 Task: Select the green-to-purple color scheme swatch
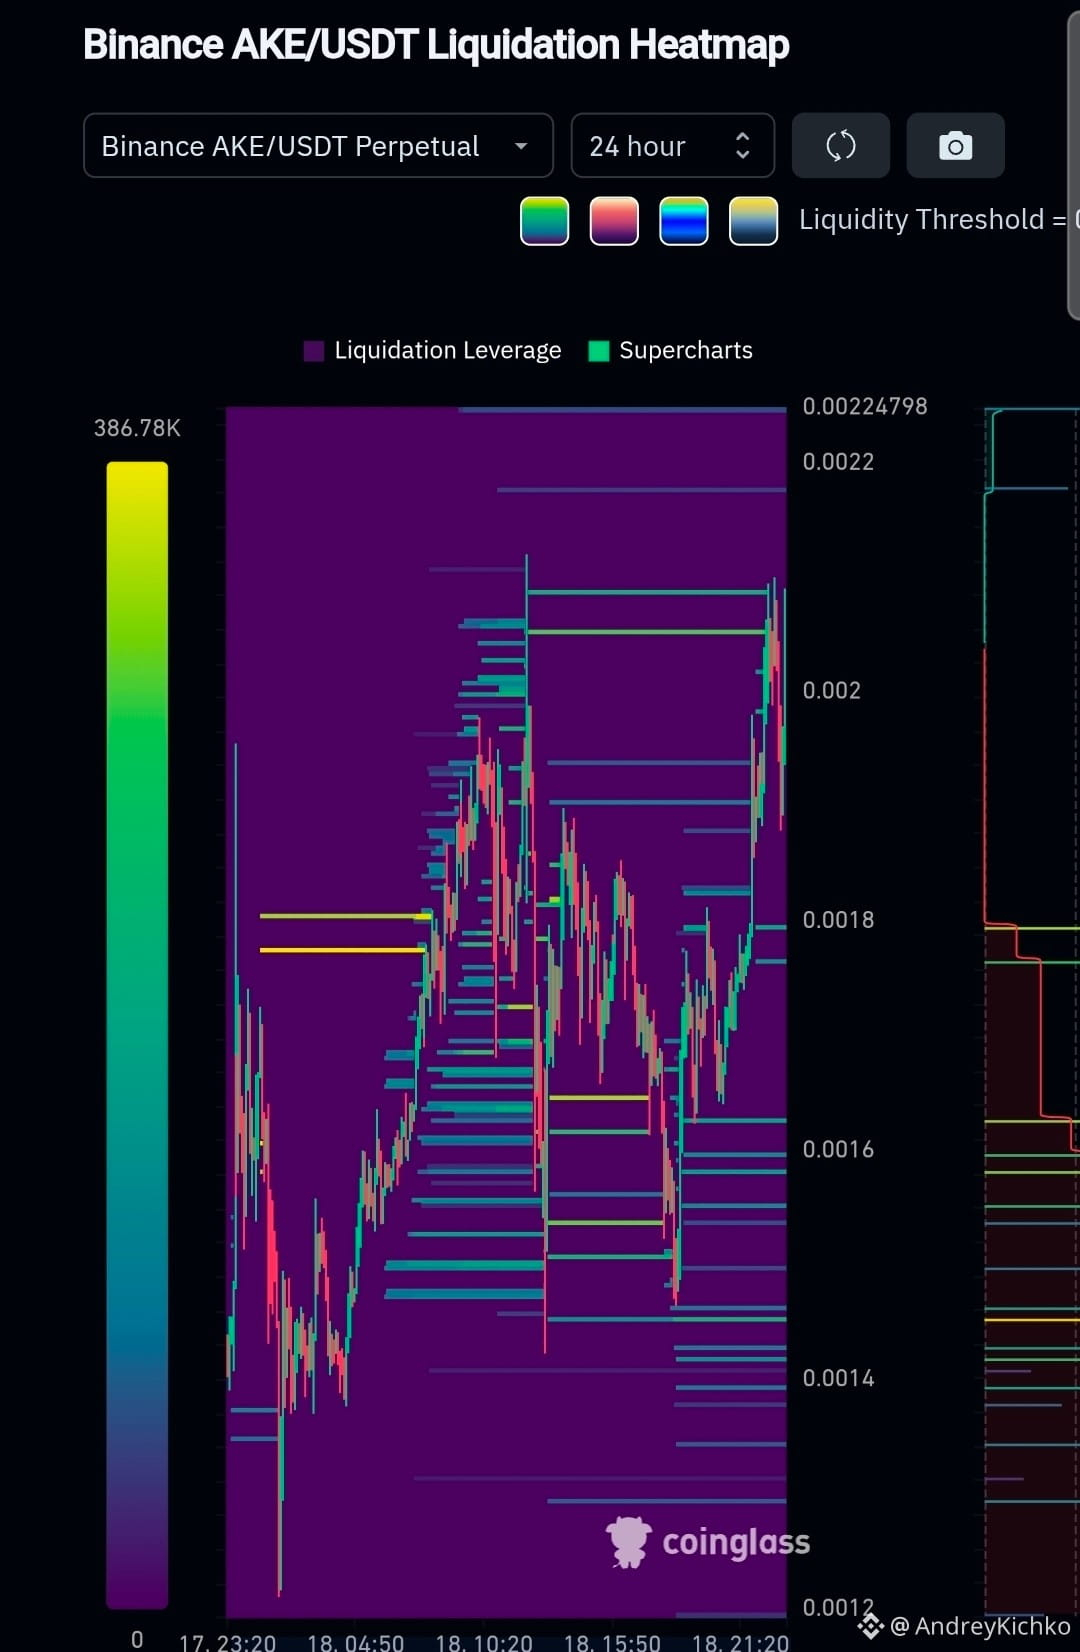pyautogui.click(x=545, y=221)
